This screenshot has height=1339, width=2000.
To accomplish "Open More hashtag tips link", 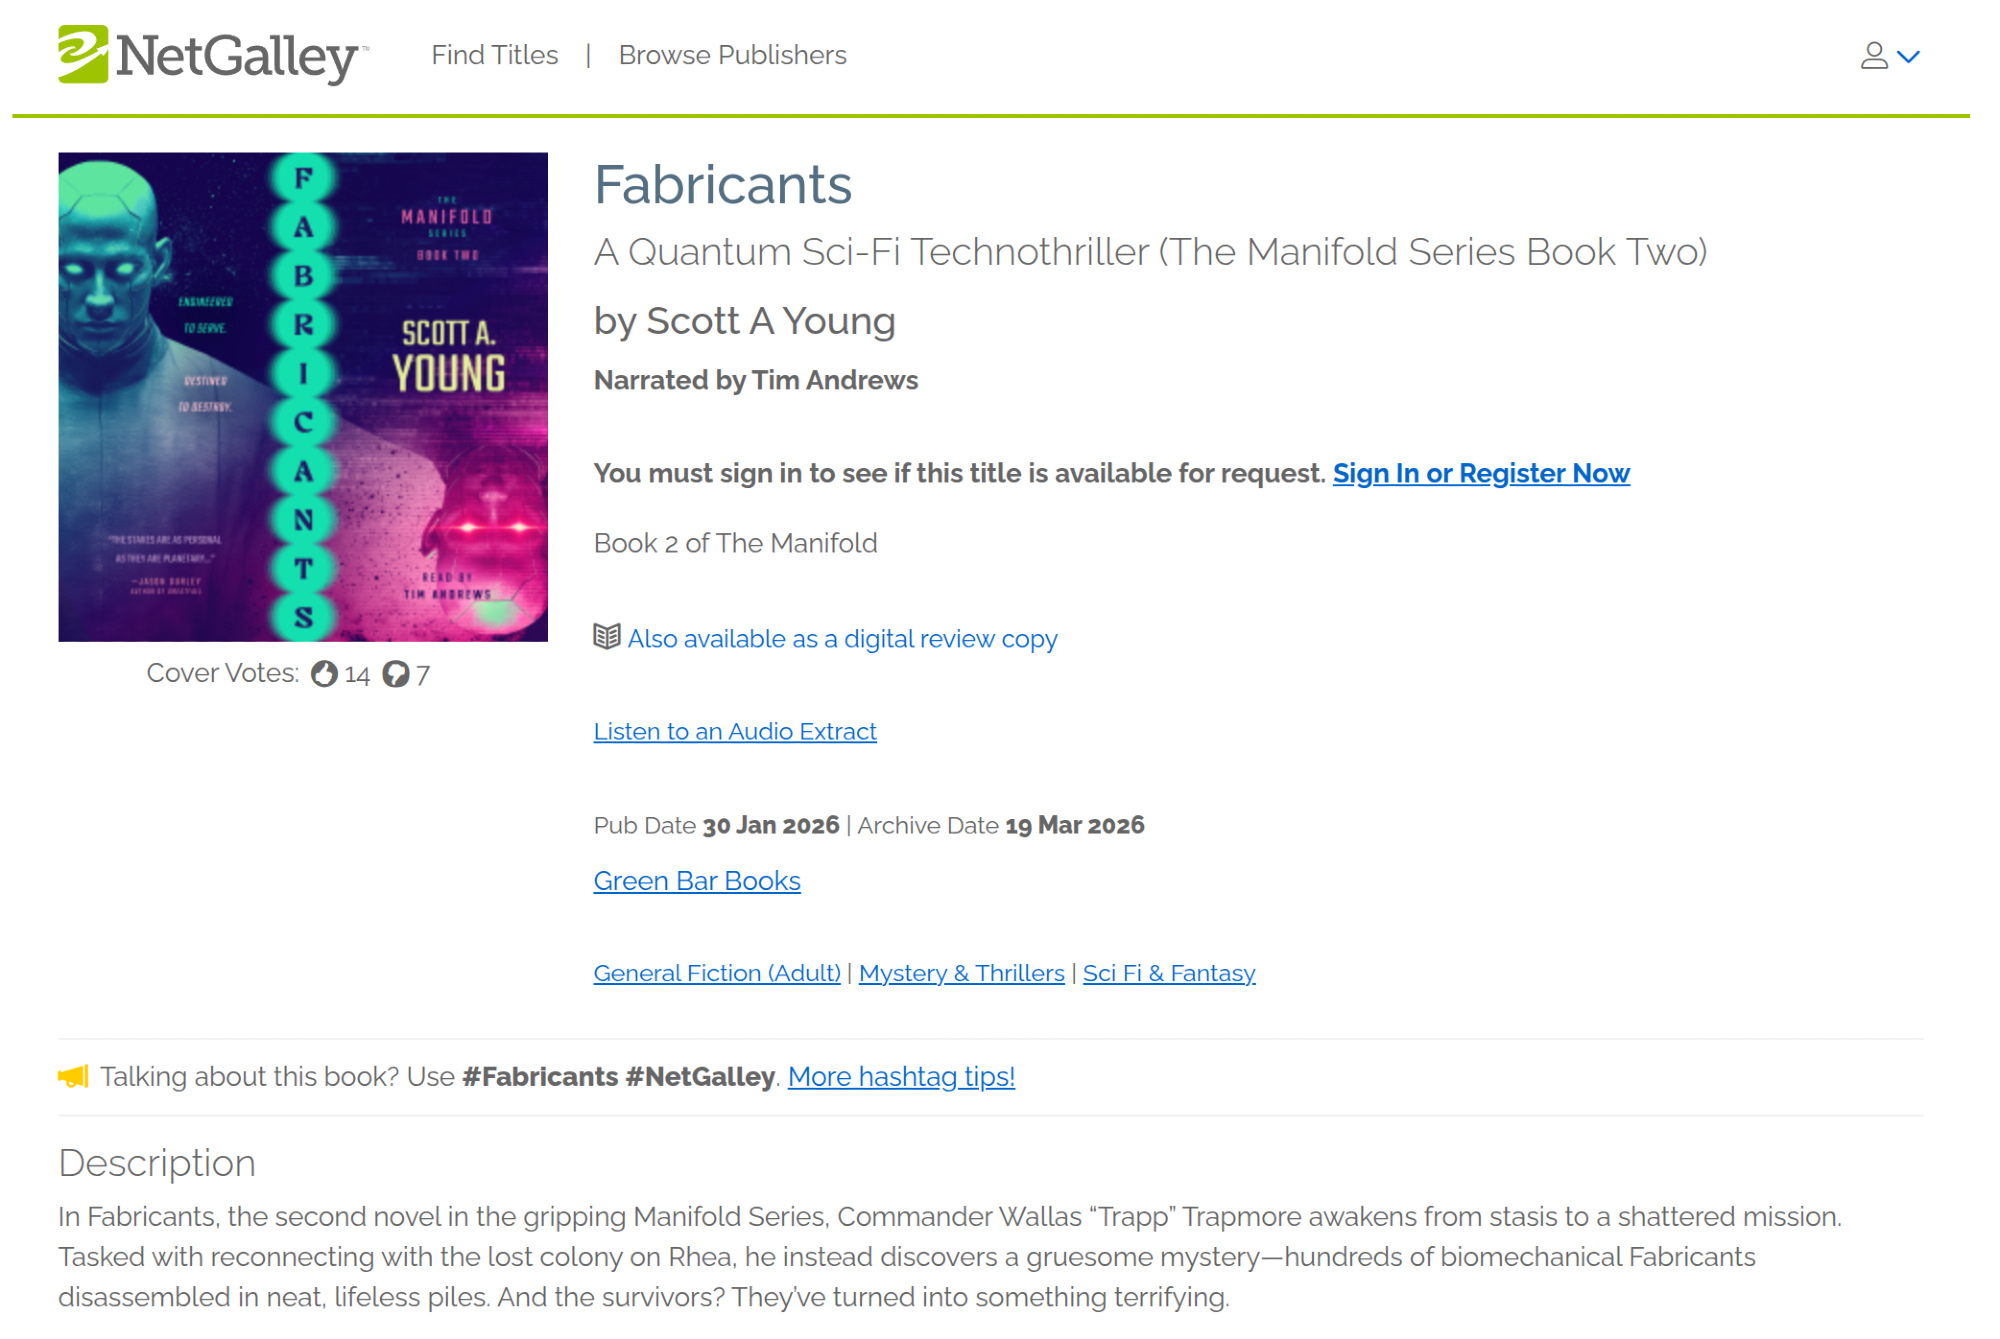I will click(901, 1076).
